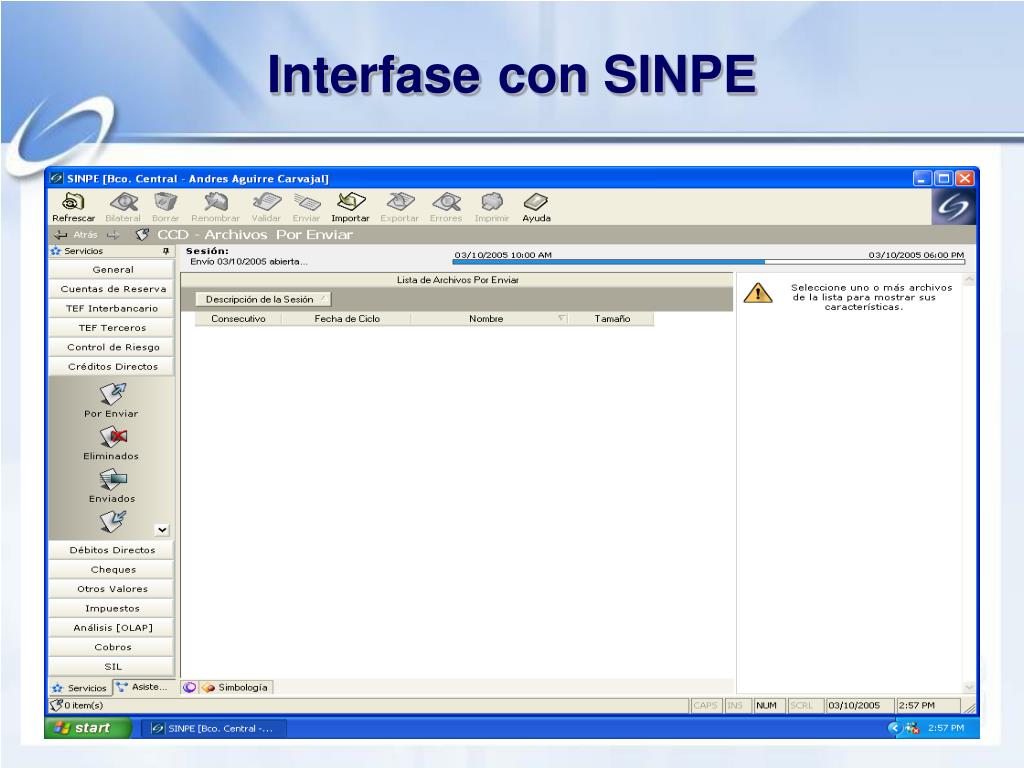Click the NUM status bar indicator
The height and width of the screenshot is (768, 1024).
[766, 705]
